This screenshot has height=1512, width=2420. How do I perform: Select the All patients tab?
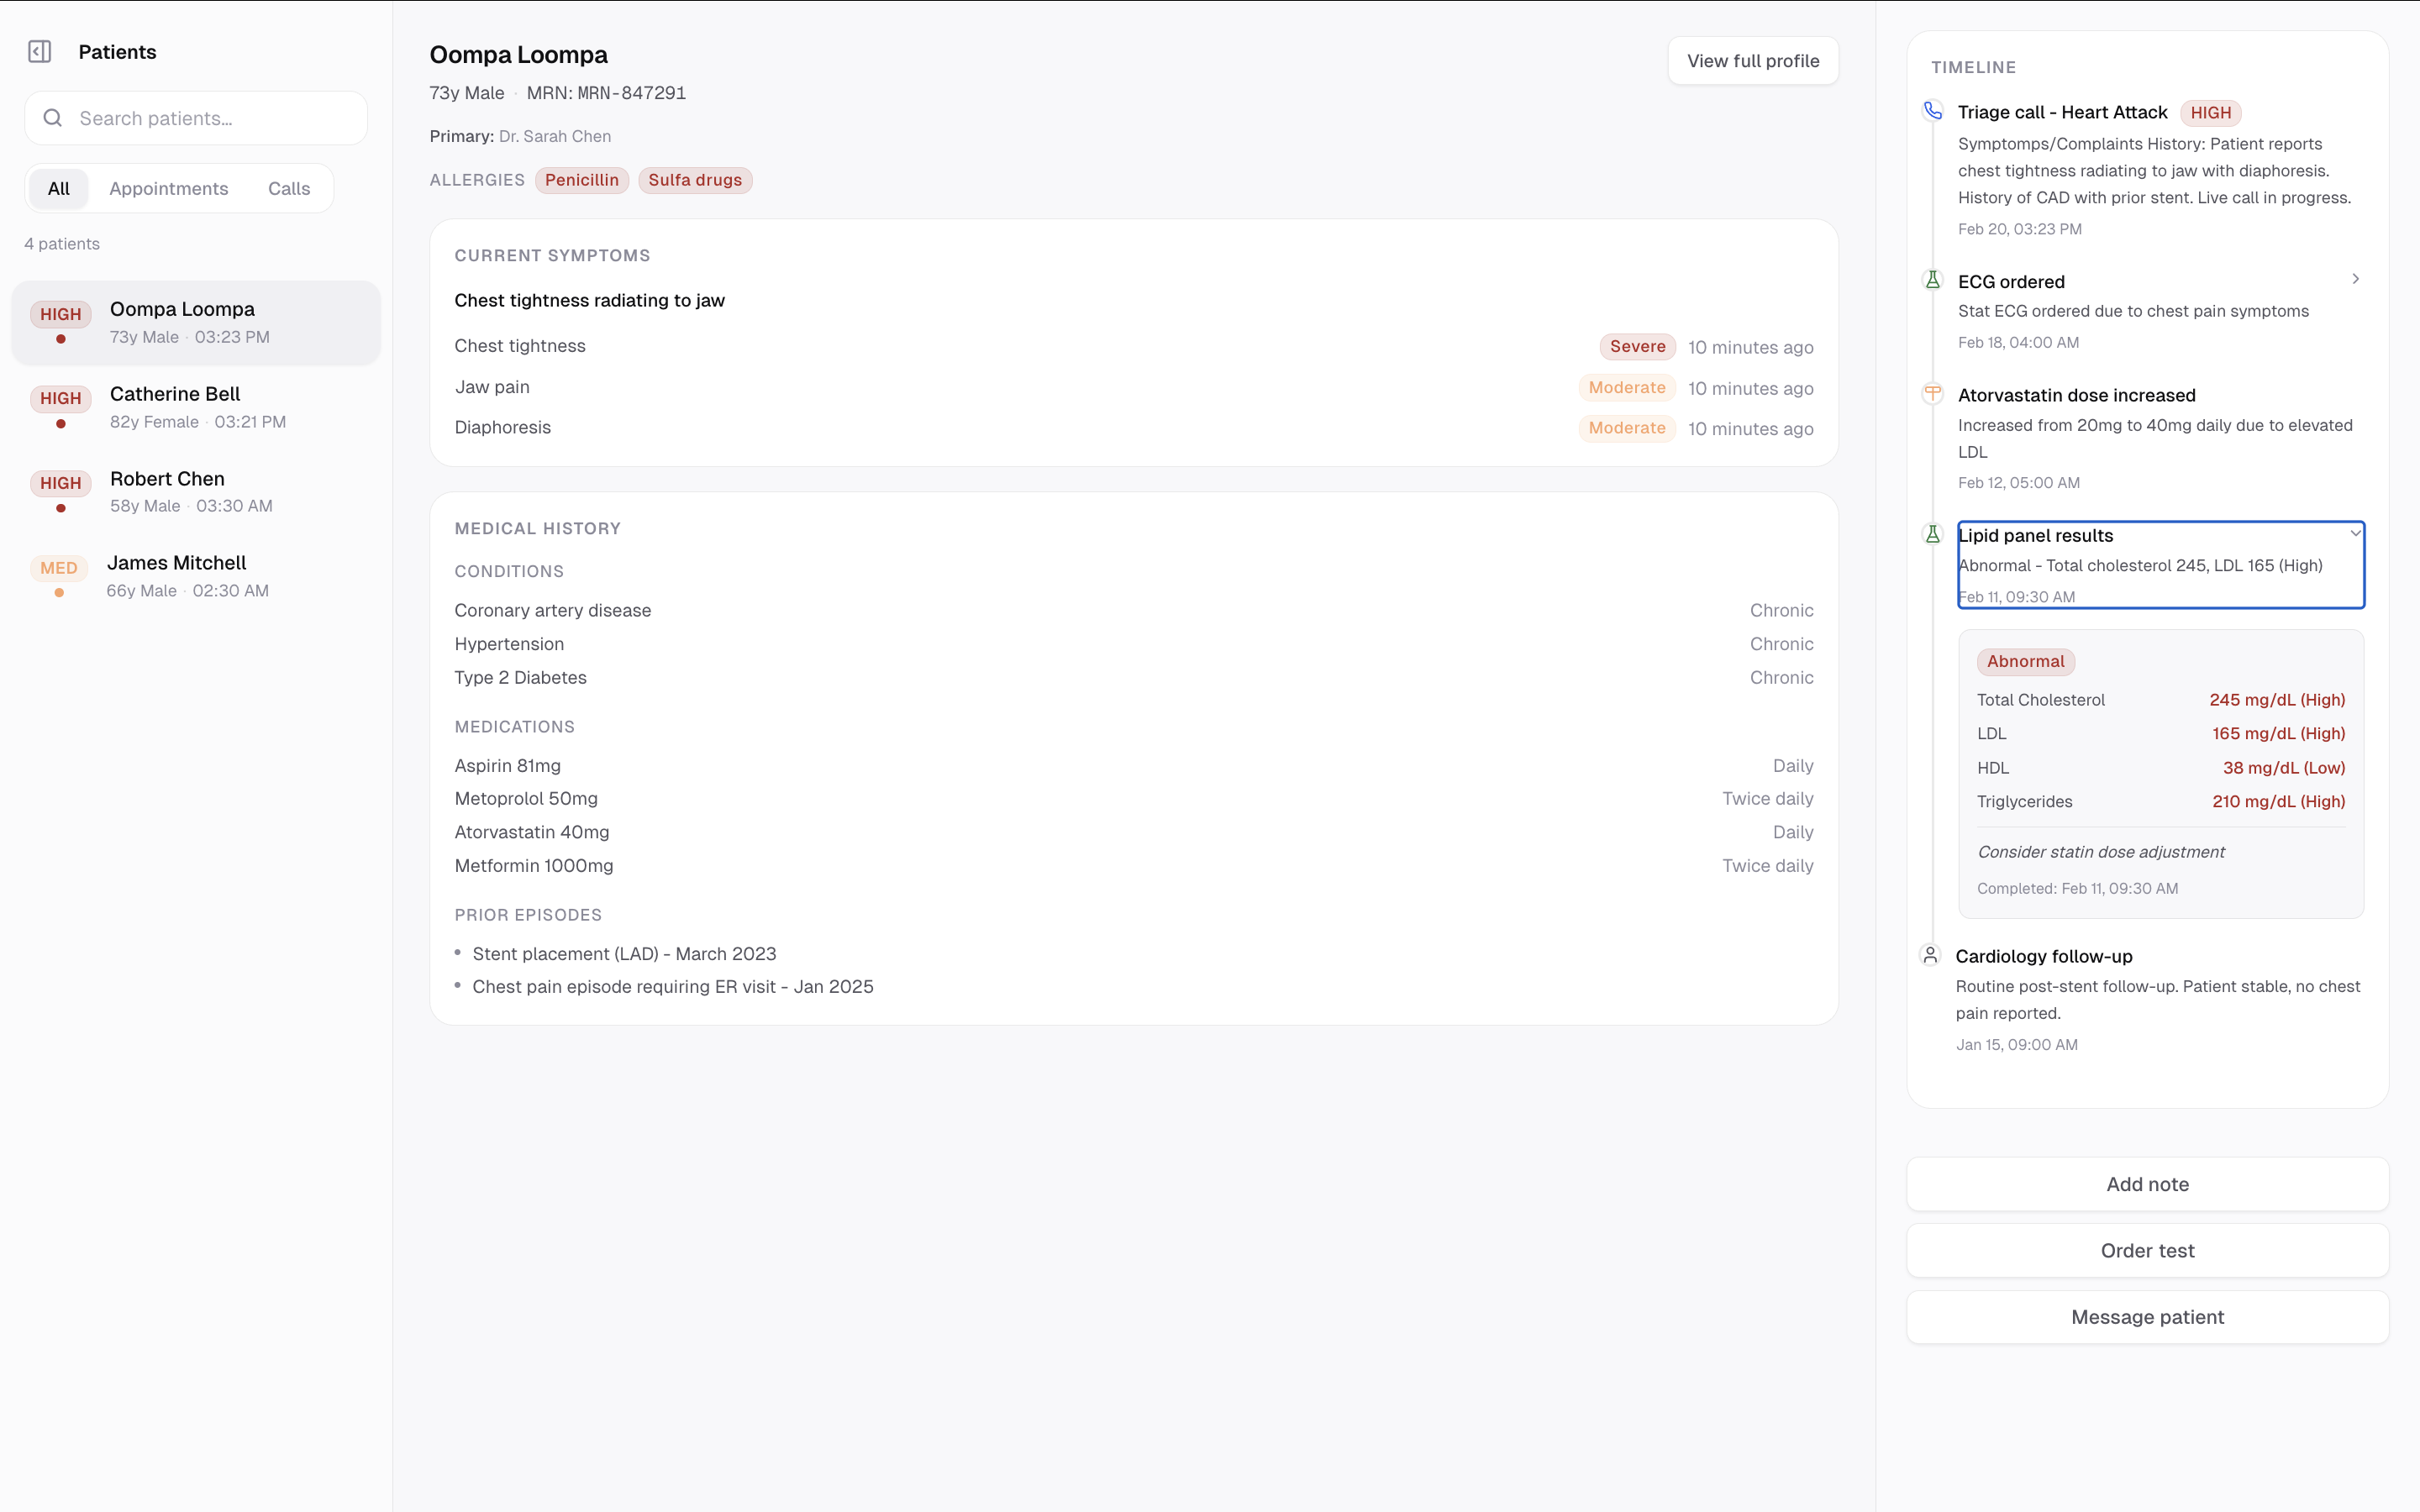point(59,189)
